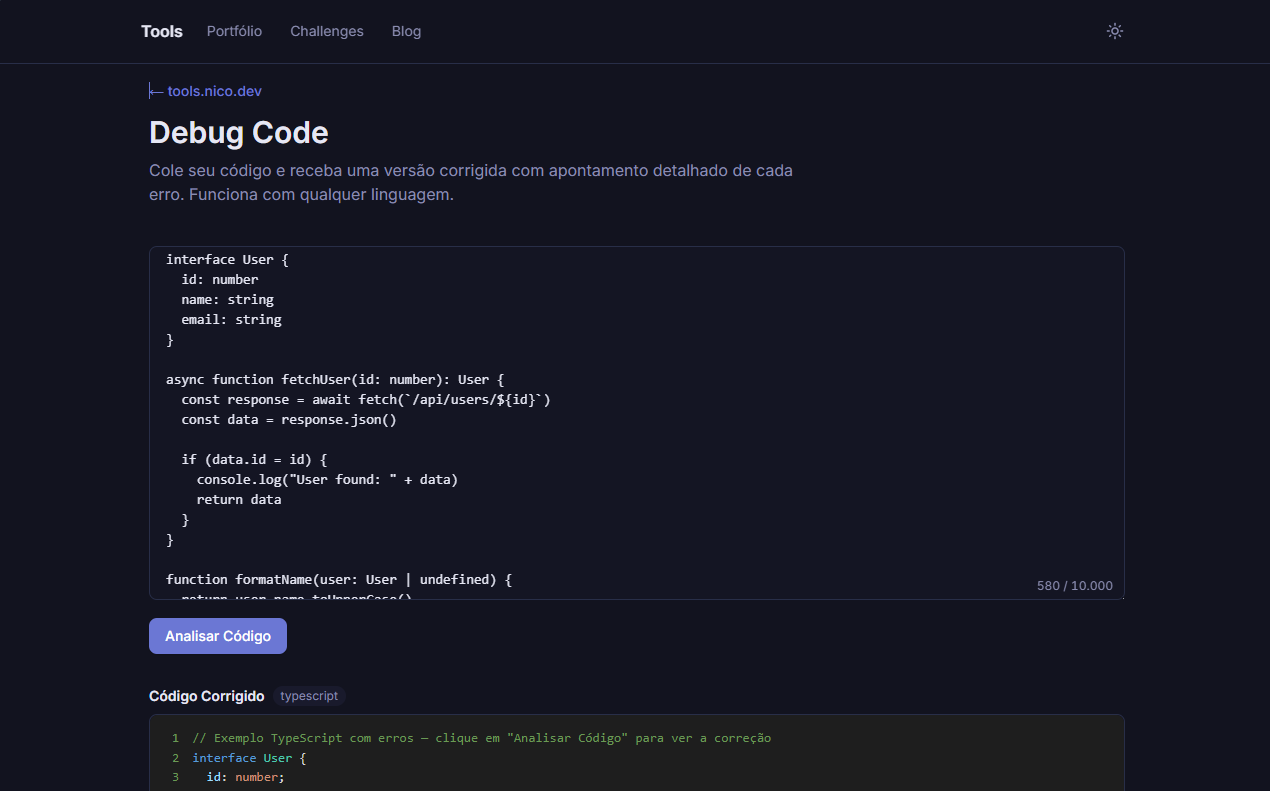Screen dimensions: 1270x791
Task: Go back via tools.nico.dev link
Action: coord(206,91)
